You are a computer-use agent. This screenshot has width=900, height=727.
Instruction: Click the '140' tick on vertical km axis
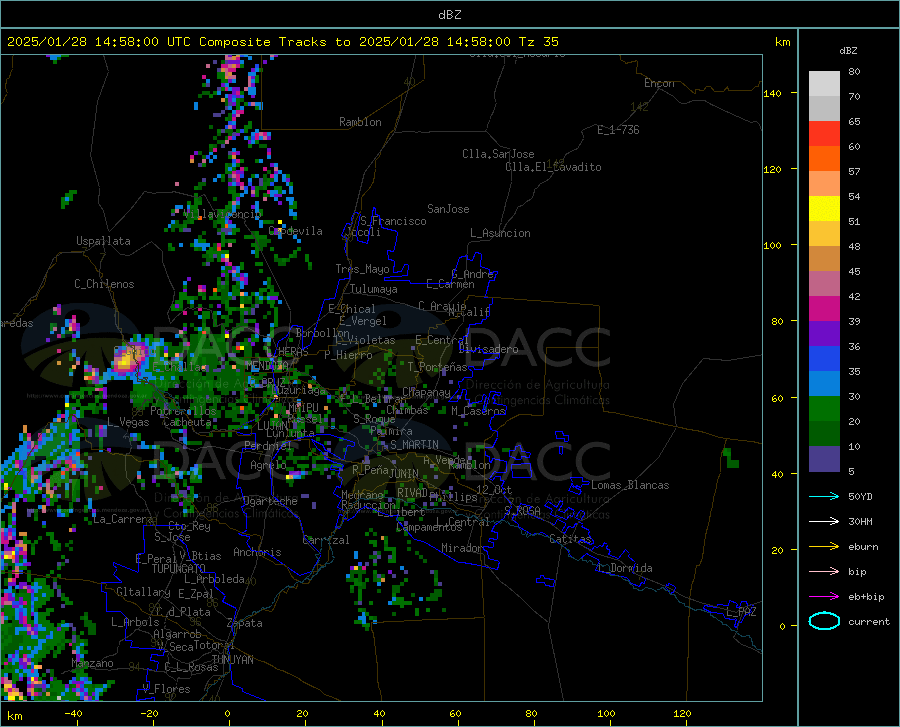click(772, 93)
